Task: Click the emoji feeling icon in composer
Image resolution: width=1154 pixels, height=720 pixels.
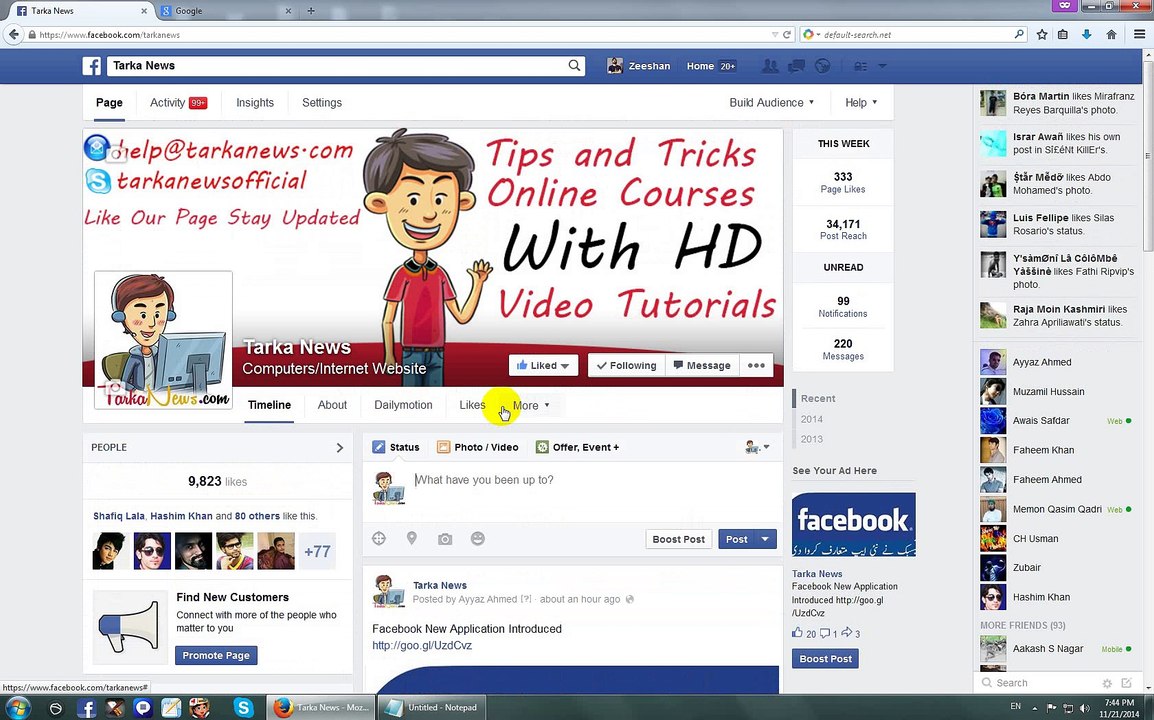Action: (x=478, y=539)
